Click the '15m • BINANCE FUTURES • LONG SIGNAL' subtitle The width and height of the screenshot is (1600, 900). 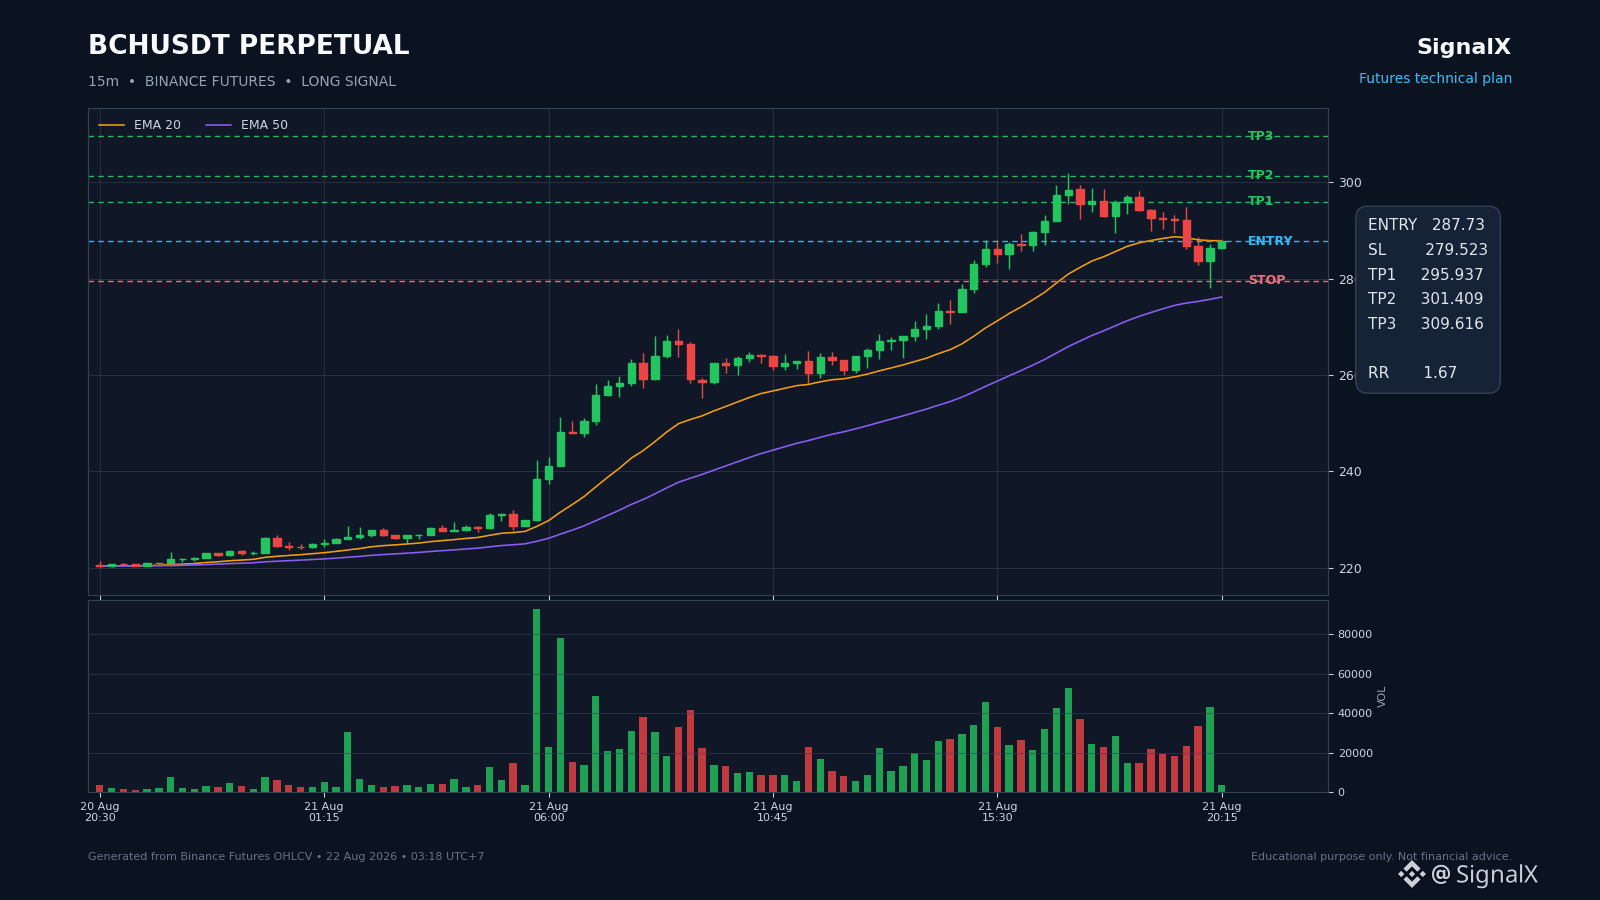[x=242, y=82]
